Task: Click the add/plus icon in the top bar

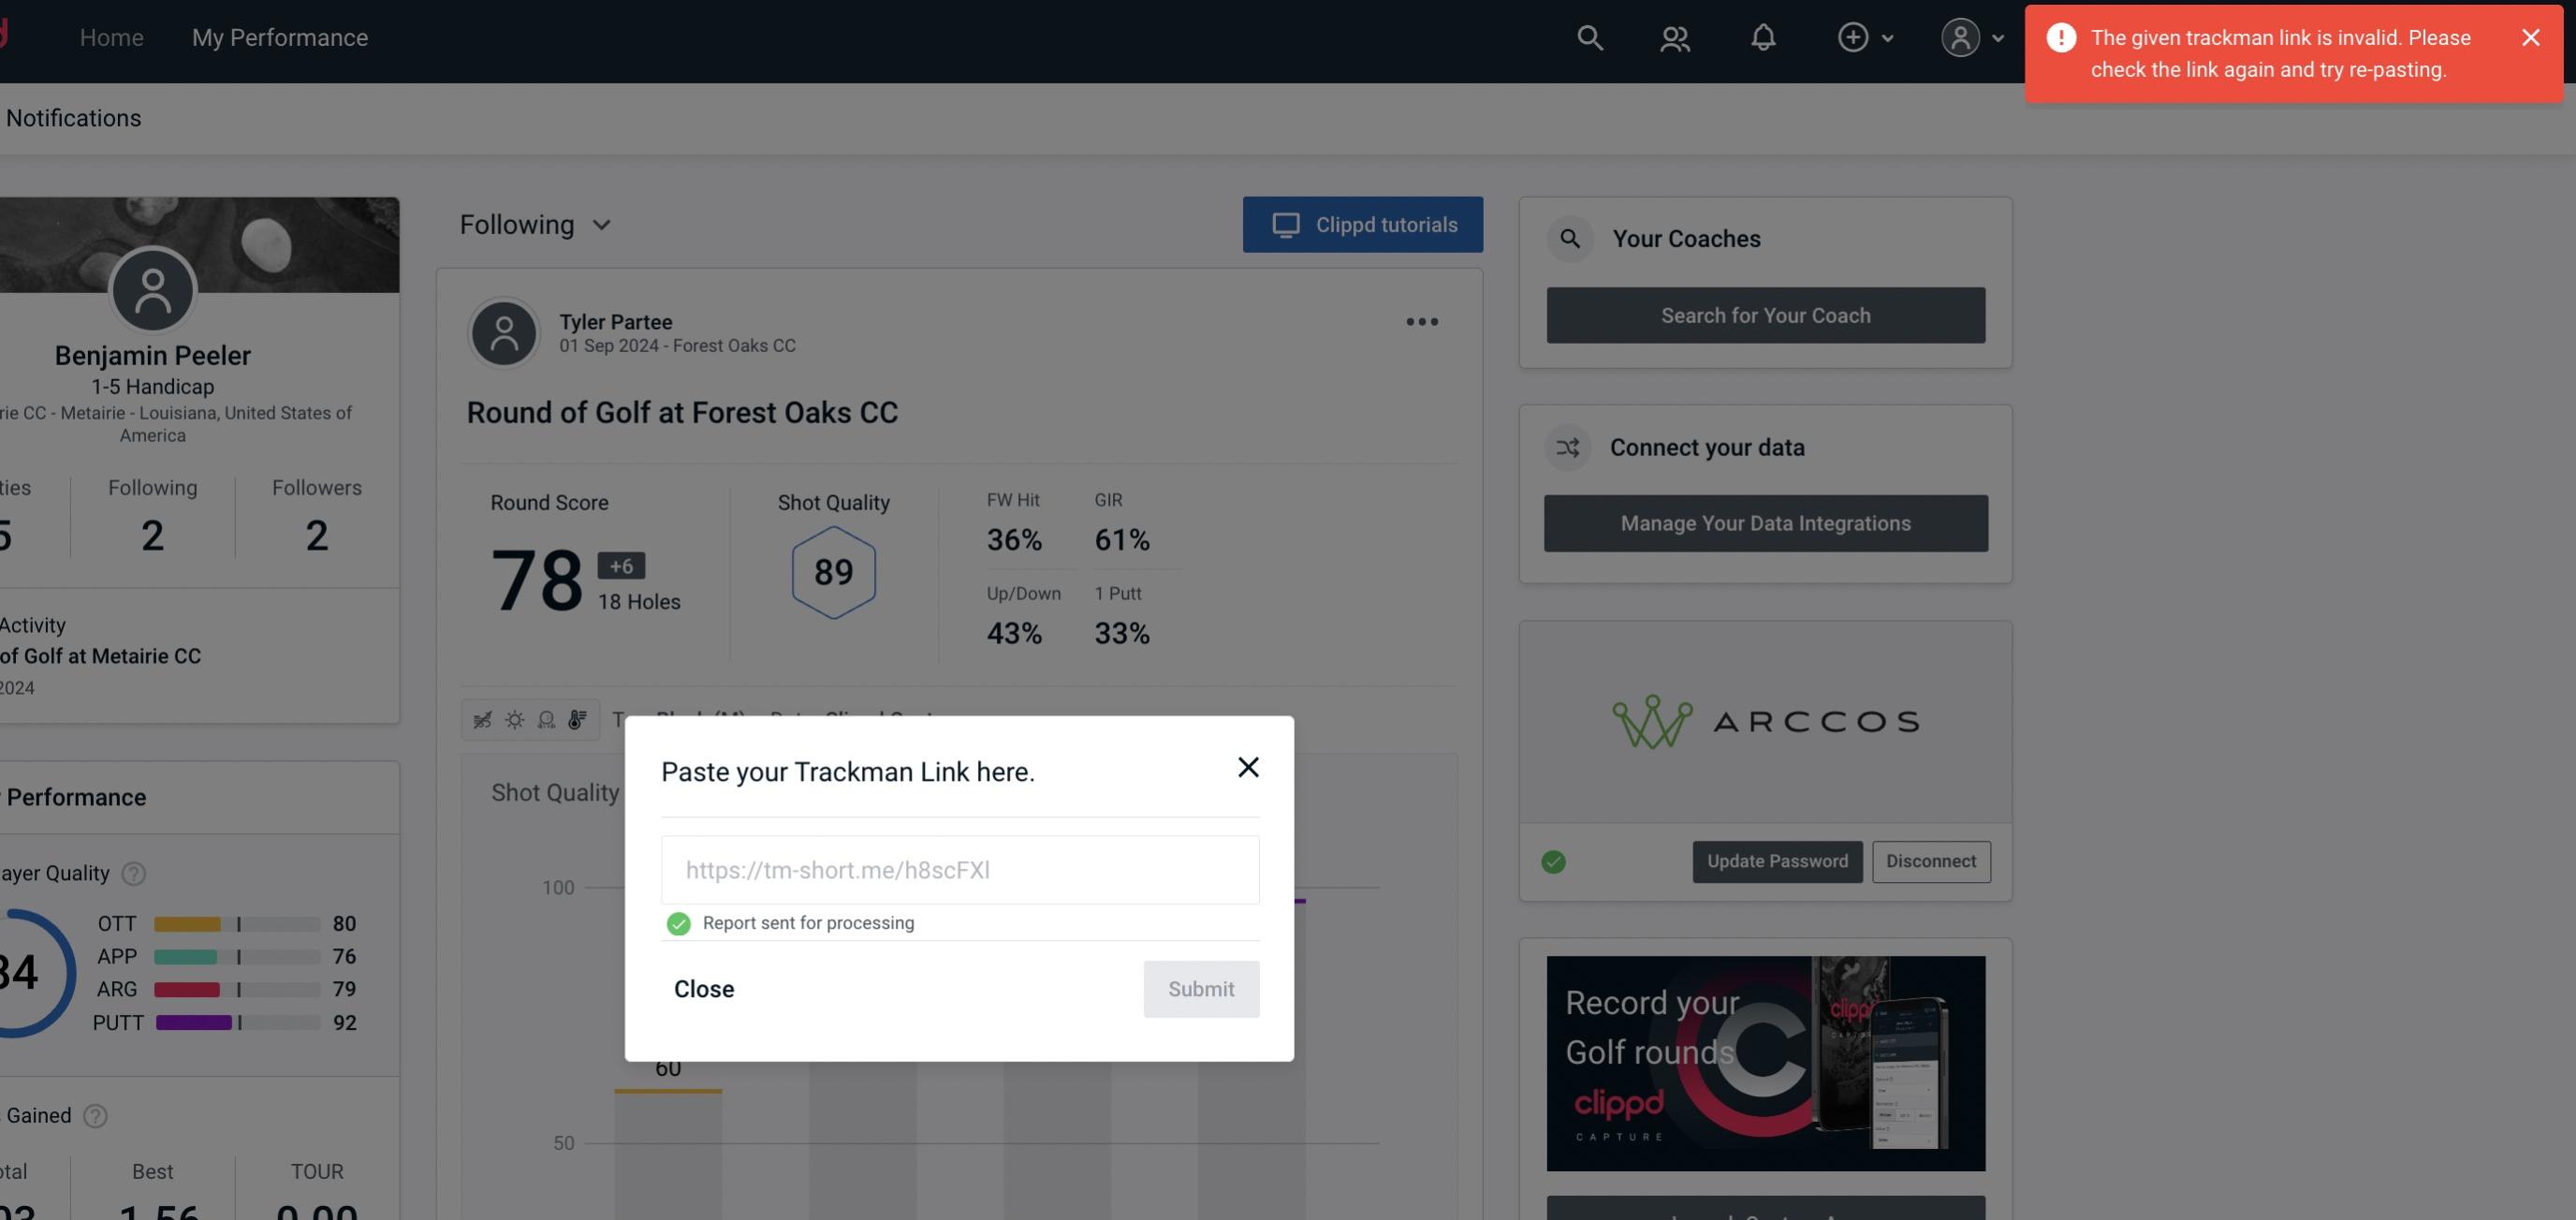Action: pos(1853,37)
